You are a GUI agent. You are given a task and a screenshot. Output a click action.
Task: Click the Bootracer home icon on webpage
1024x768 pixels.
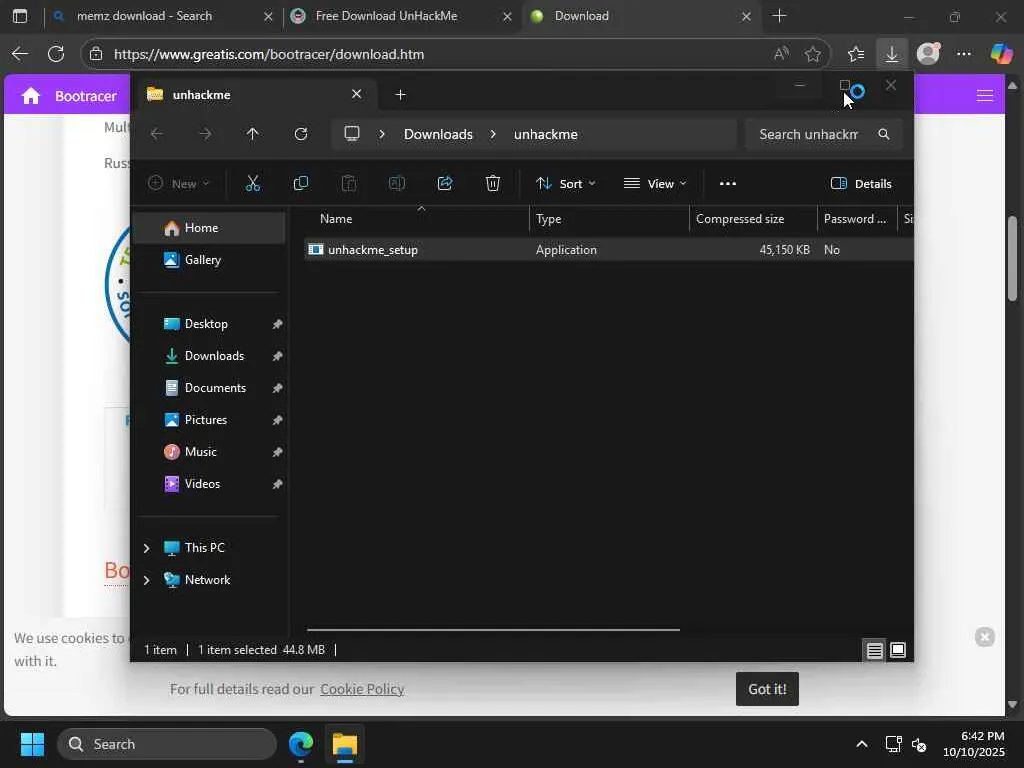pos(31,96)
